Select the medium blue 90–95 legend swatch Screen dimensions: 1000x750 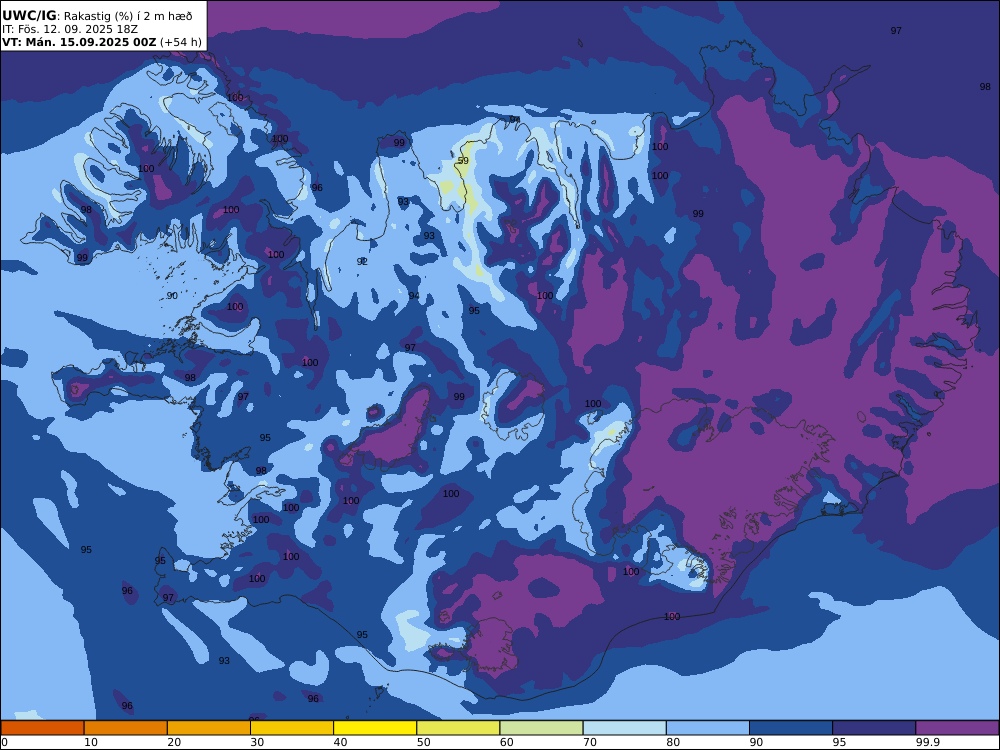[x=791, y=728]
